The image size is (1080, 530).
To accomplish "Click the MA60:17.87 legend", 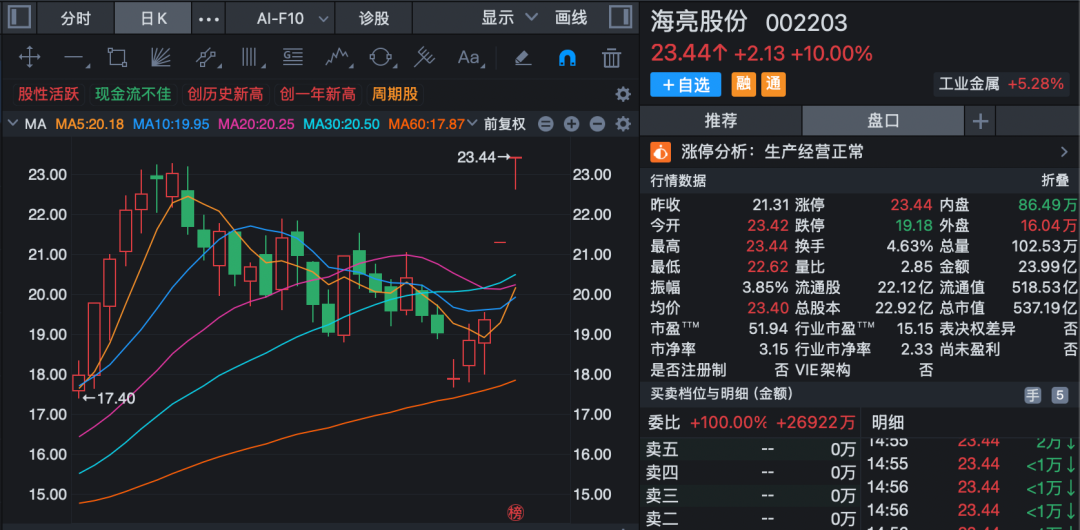I will pyautogui.click(x=426, y=124).
